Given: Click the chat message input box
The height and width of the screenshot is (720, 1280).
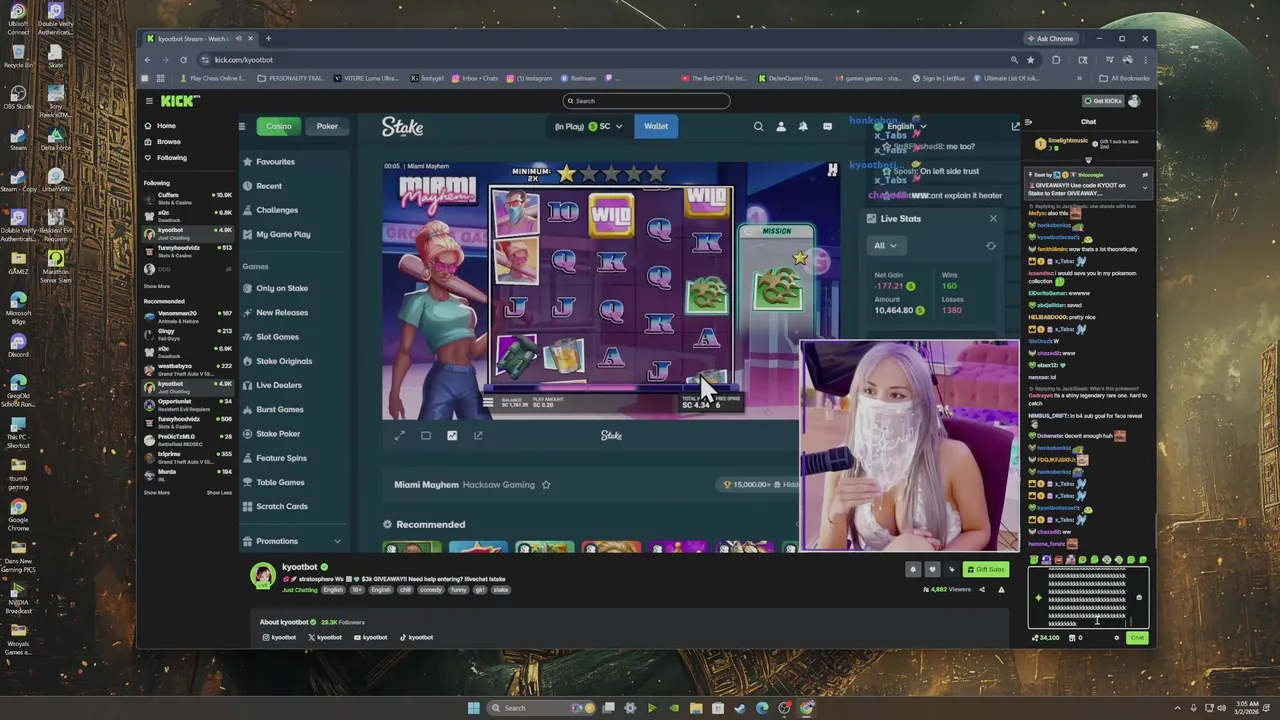Looking at the screenshot, I should (x=1087, y=598).
